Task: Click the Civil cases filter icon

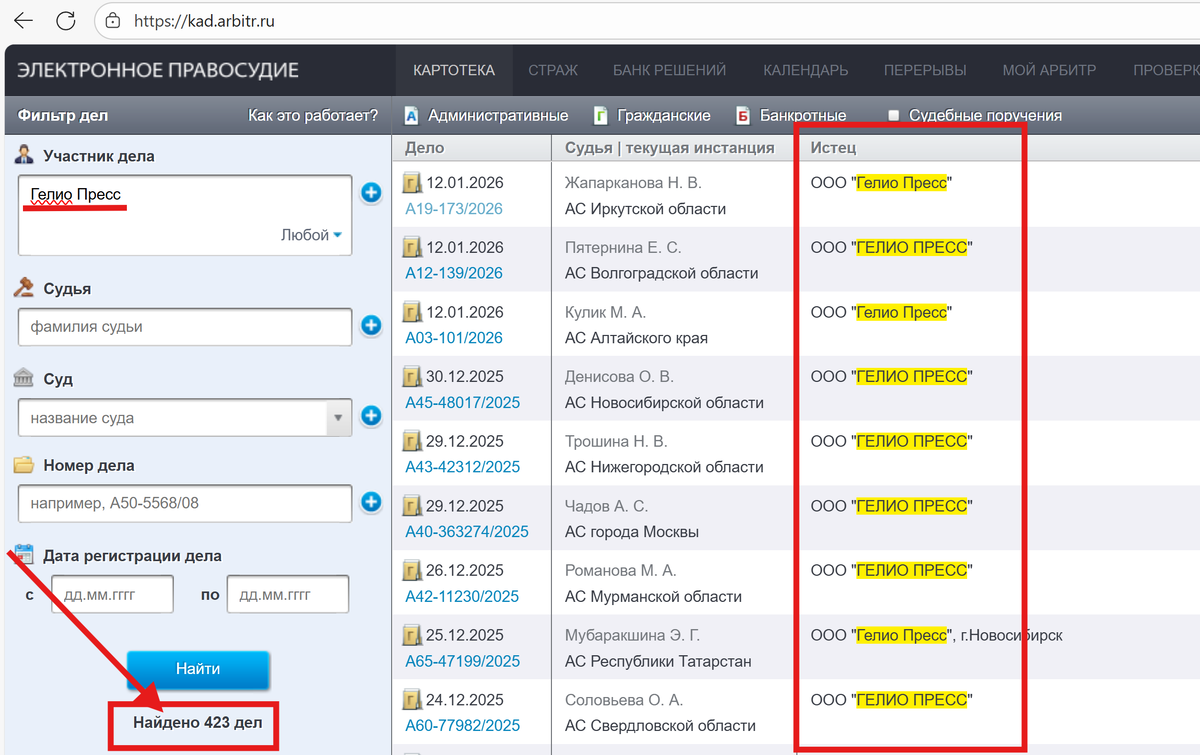Action: point(600,115)
